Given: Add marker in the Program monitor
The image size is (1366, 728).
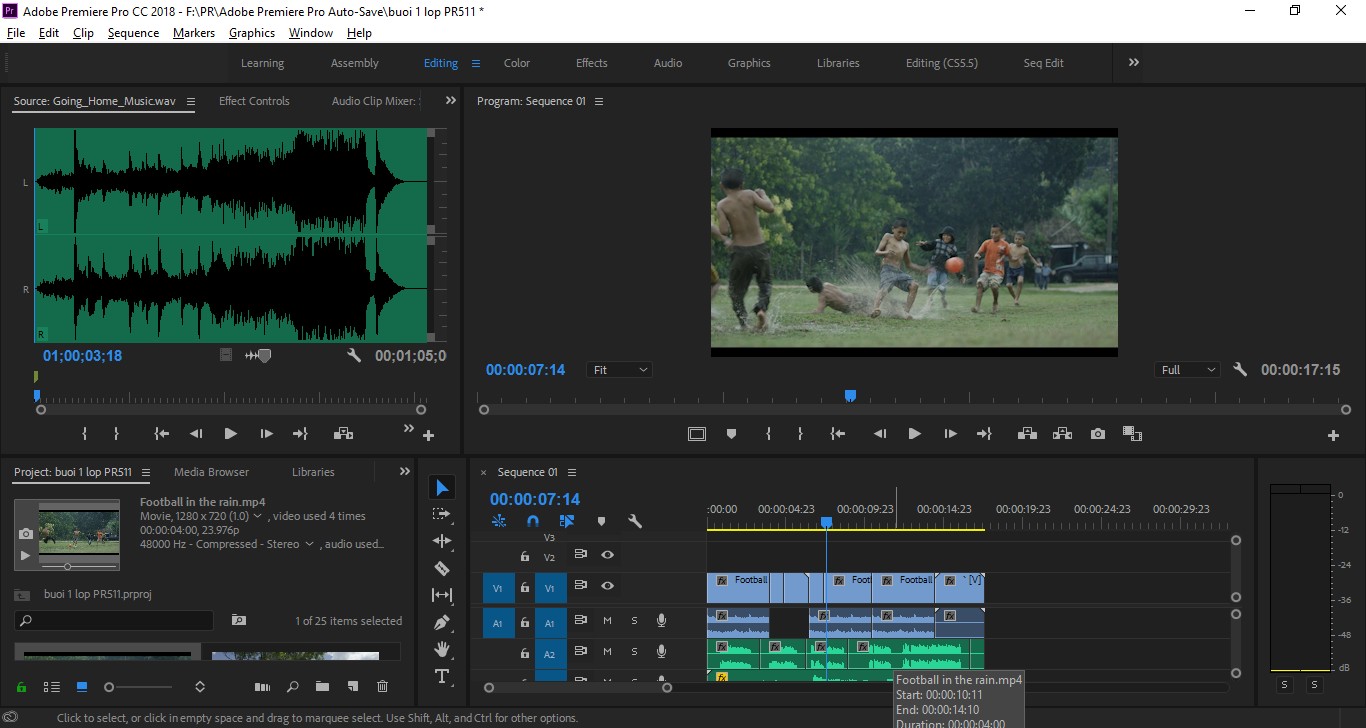Looking at the screenshot, I should click(731, 434).
